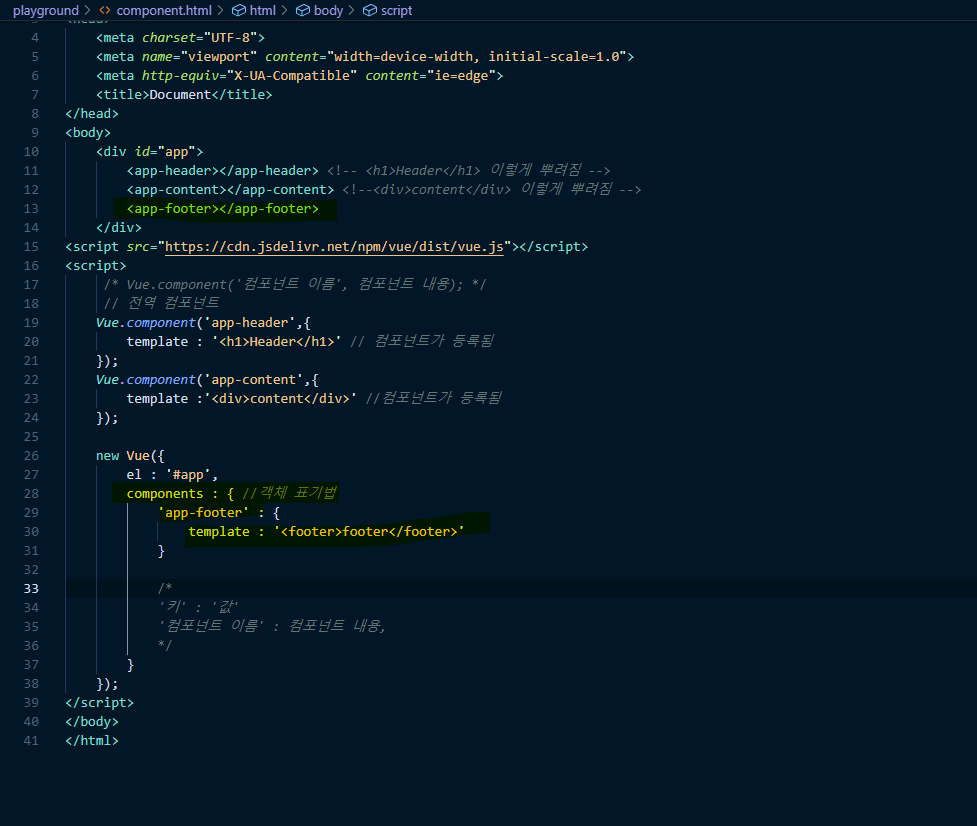Open the html symbol breadcrumb
Screen dimensions: 977x826
(262, 11)
